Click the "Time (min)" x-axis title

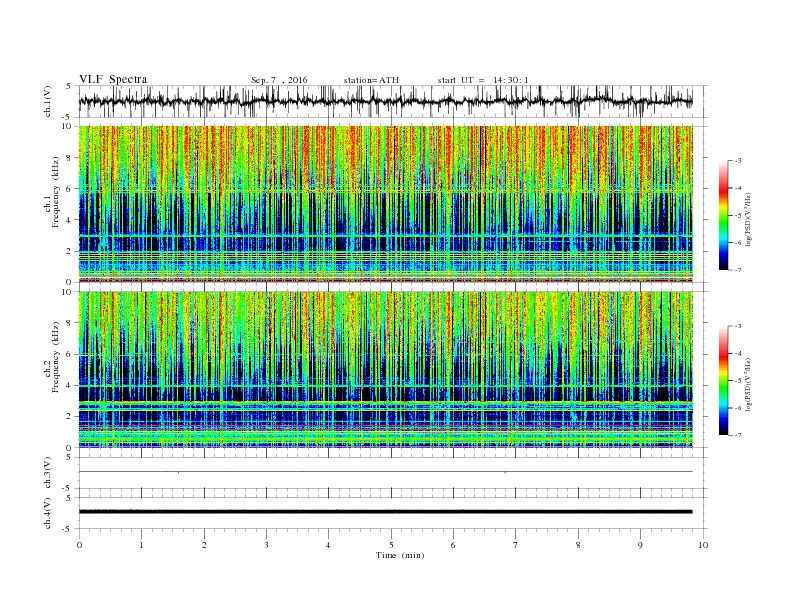tap(400, 555)
